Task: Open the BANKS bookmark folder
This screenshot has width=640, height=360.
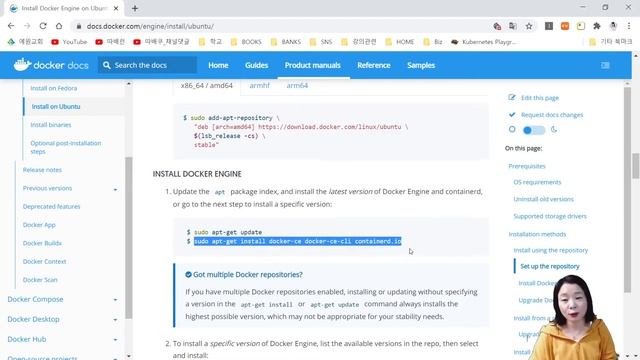Action: 285,42
